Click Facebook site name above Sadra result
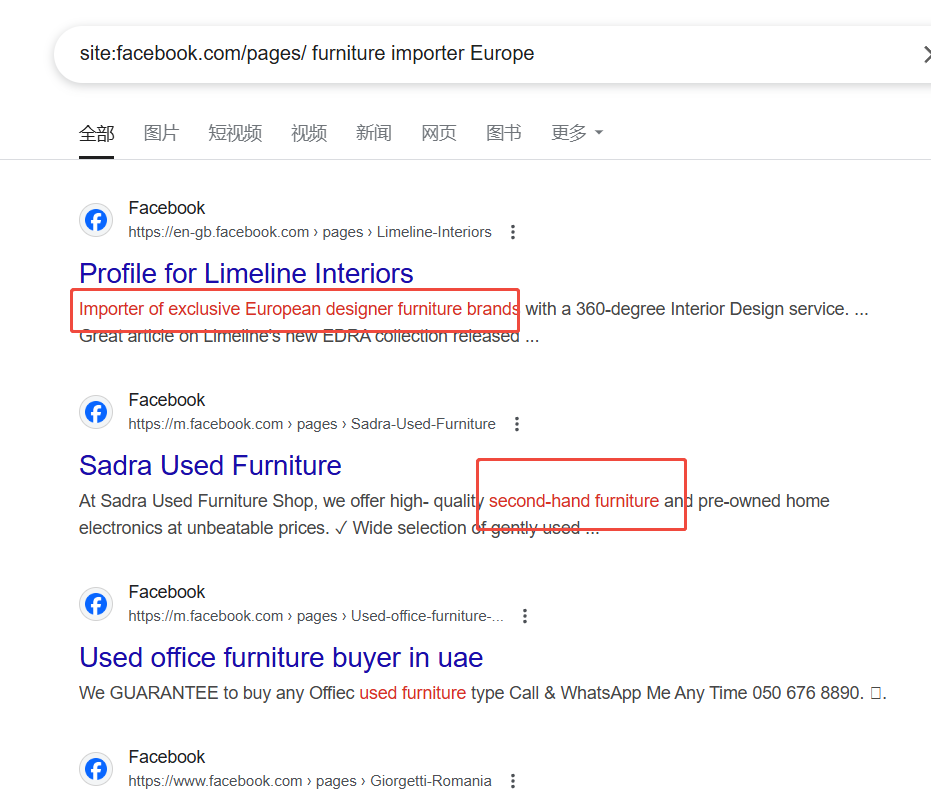931x789 pixels. [167, 400]
